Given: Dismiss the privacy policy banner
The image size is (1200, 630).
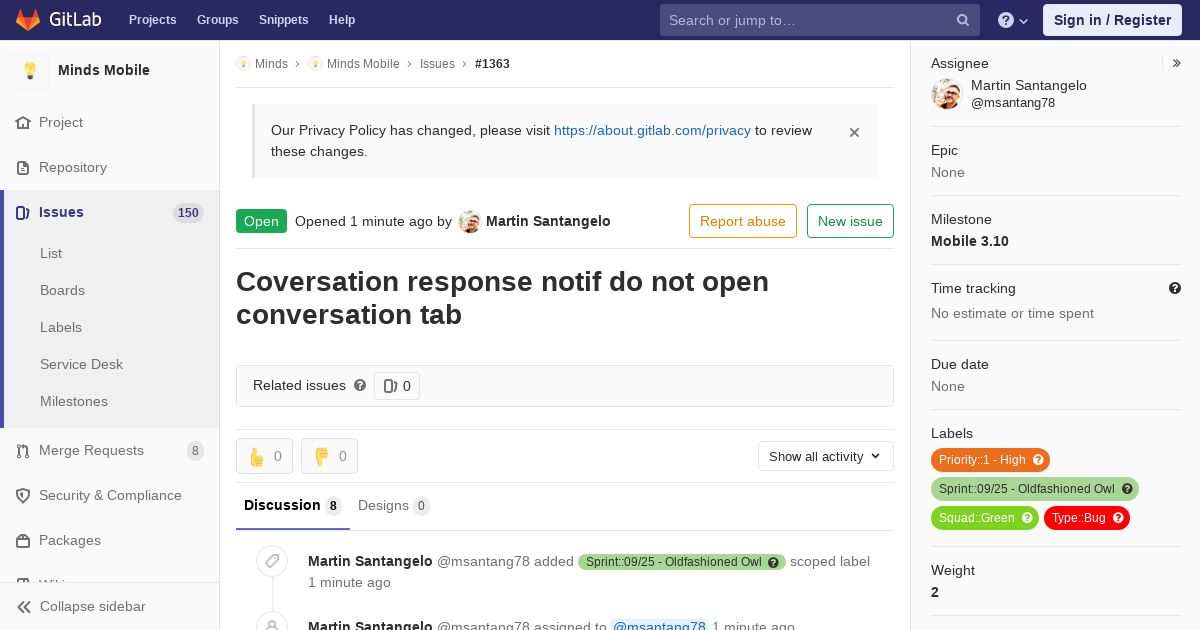Looking at the screenshot, I should [854, 132].
